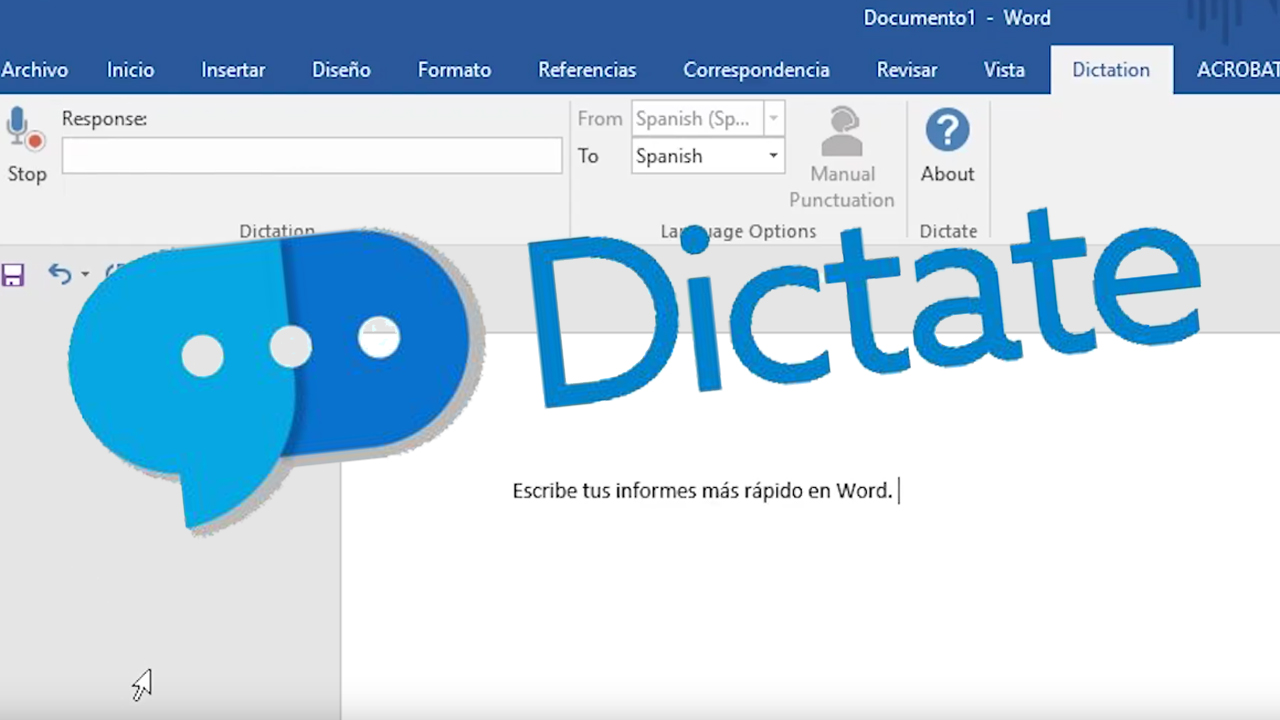The width and height of the screenshot is (1280, 720).
Task: Open the Vista tab
Action: tap(1004, 70)
